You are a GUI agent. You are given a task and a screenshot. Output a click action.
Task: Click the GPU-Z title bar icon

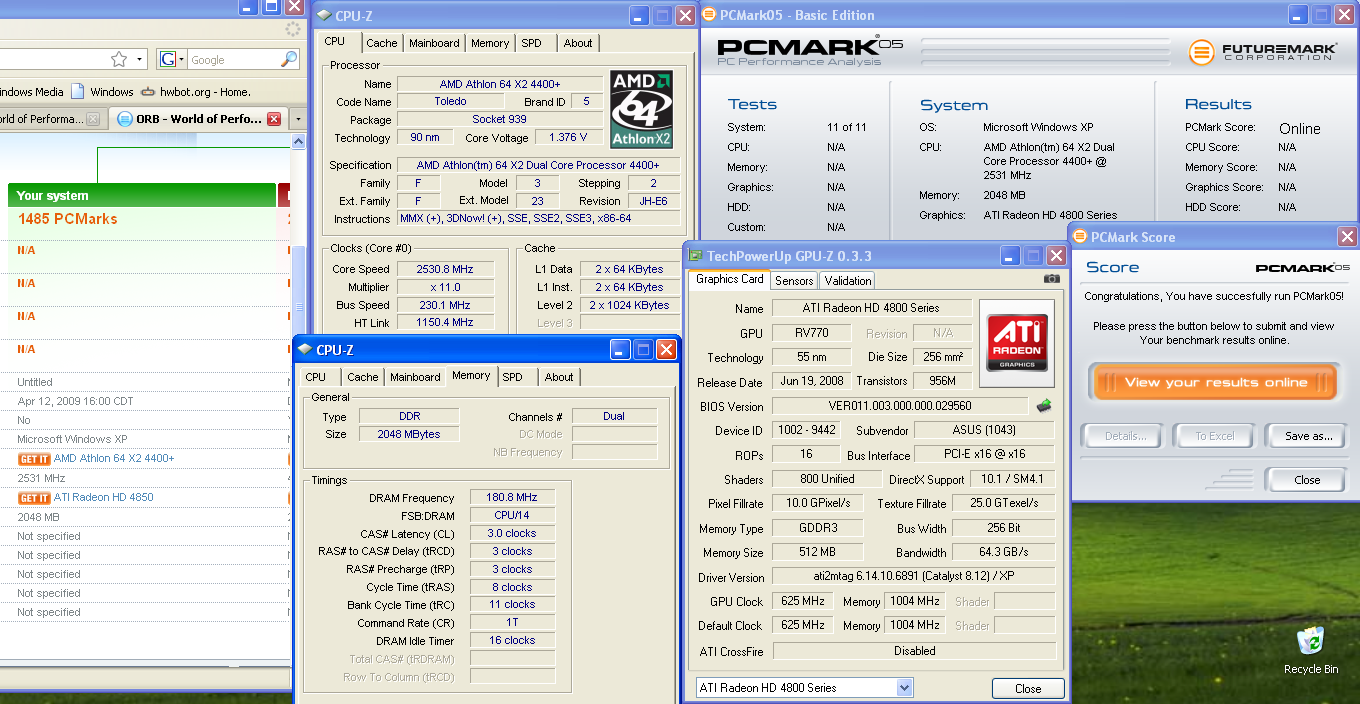pos(695,255)
